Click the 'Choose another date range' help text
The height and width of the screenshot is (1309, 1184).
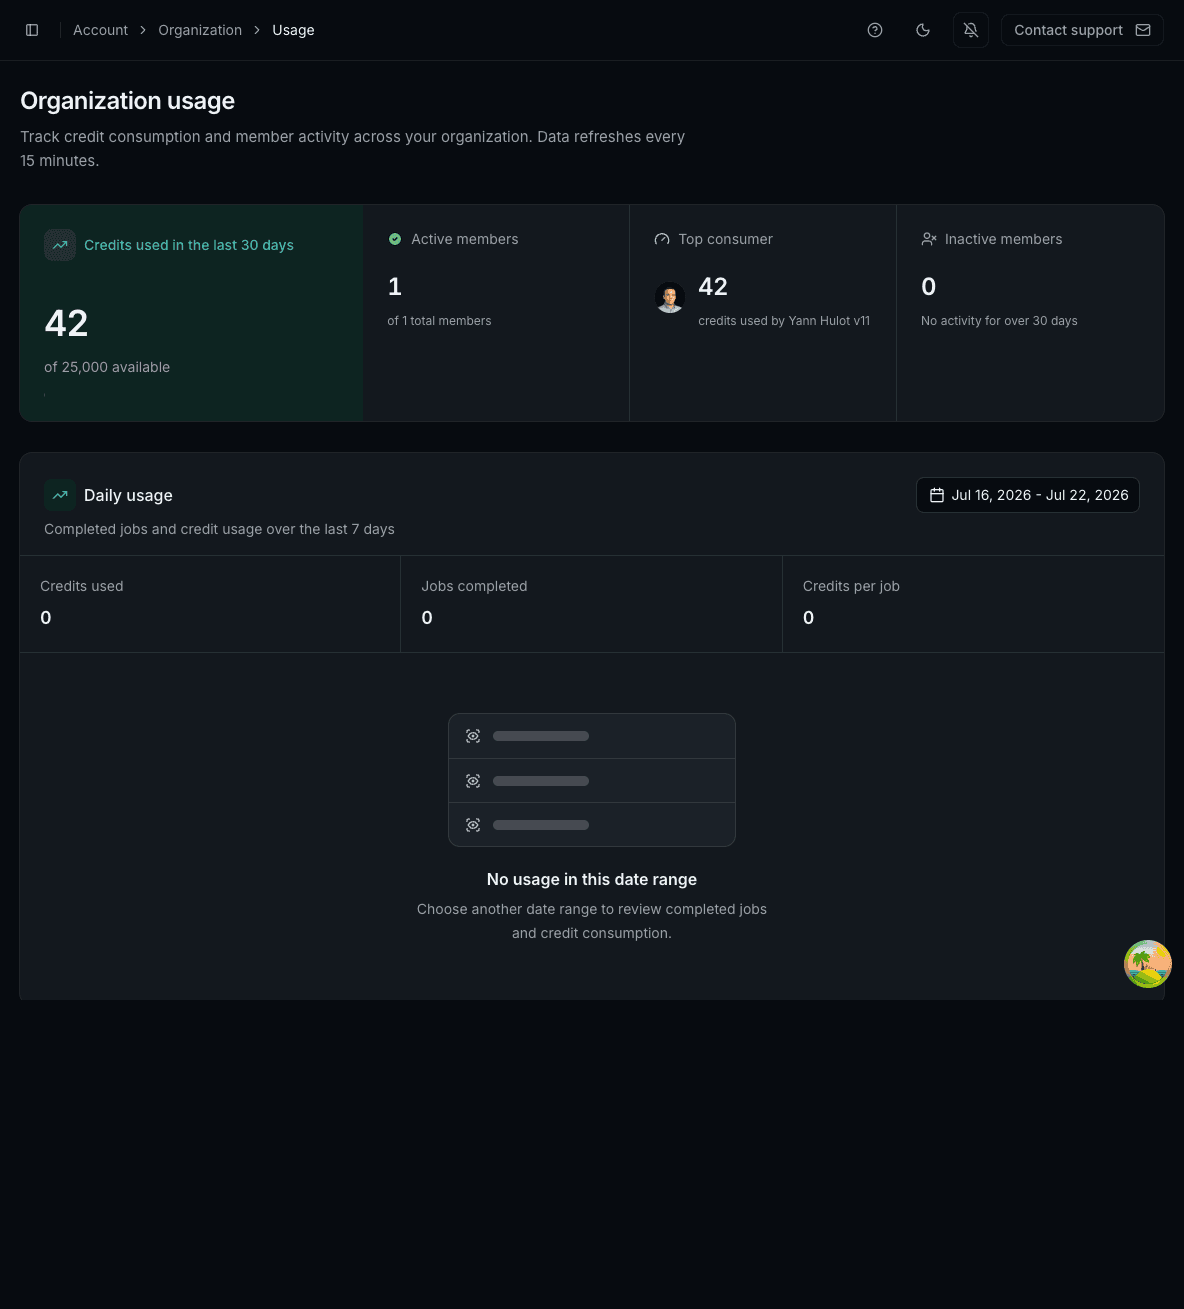coord(592,921)
